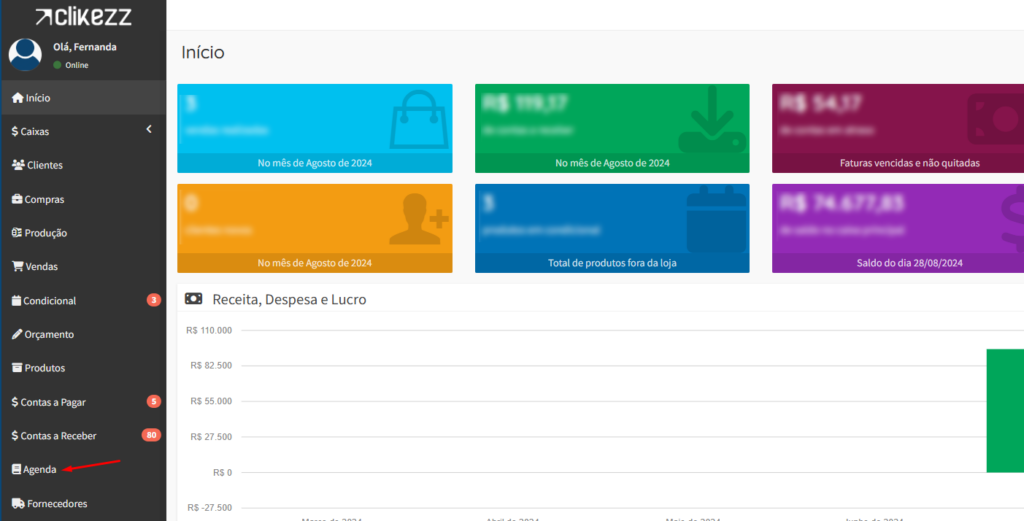The image size is (1024, 521).
Task: Click the Clientes people icon
Action: pos(18,165)
